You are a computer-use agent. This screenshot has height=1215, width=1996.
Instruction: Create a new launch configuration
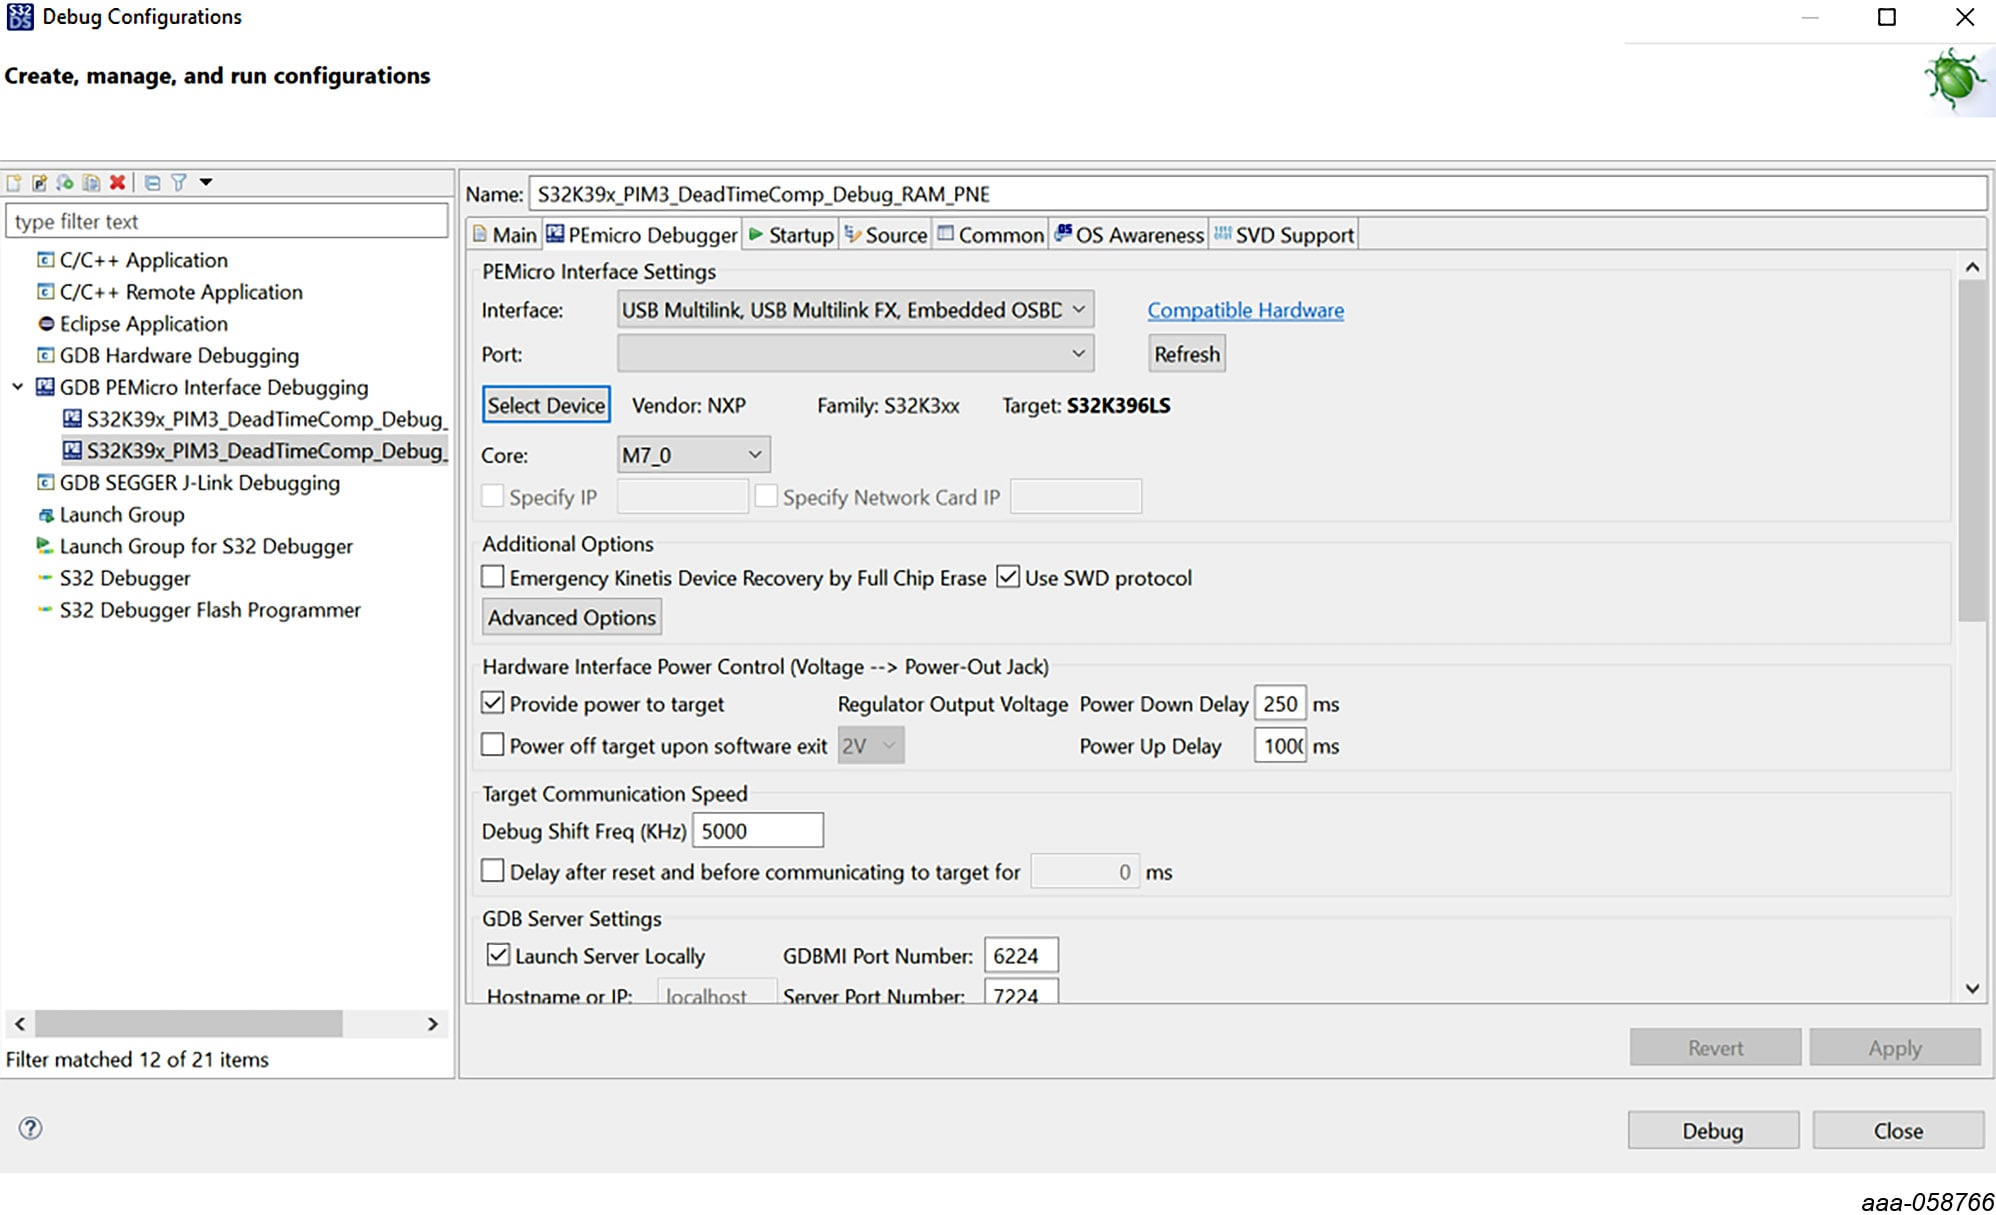(14, 182)
